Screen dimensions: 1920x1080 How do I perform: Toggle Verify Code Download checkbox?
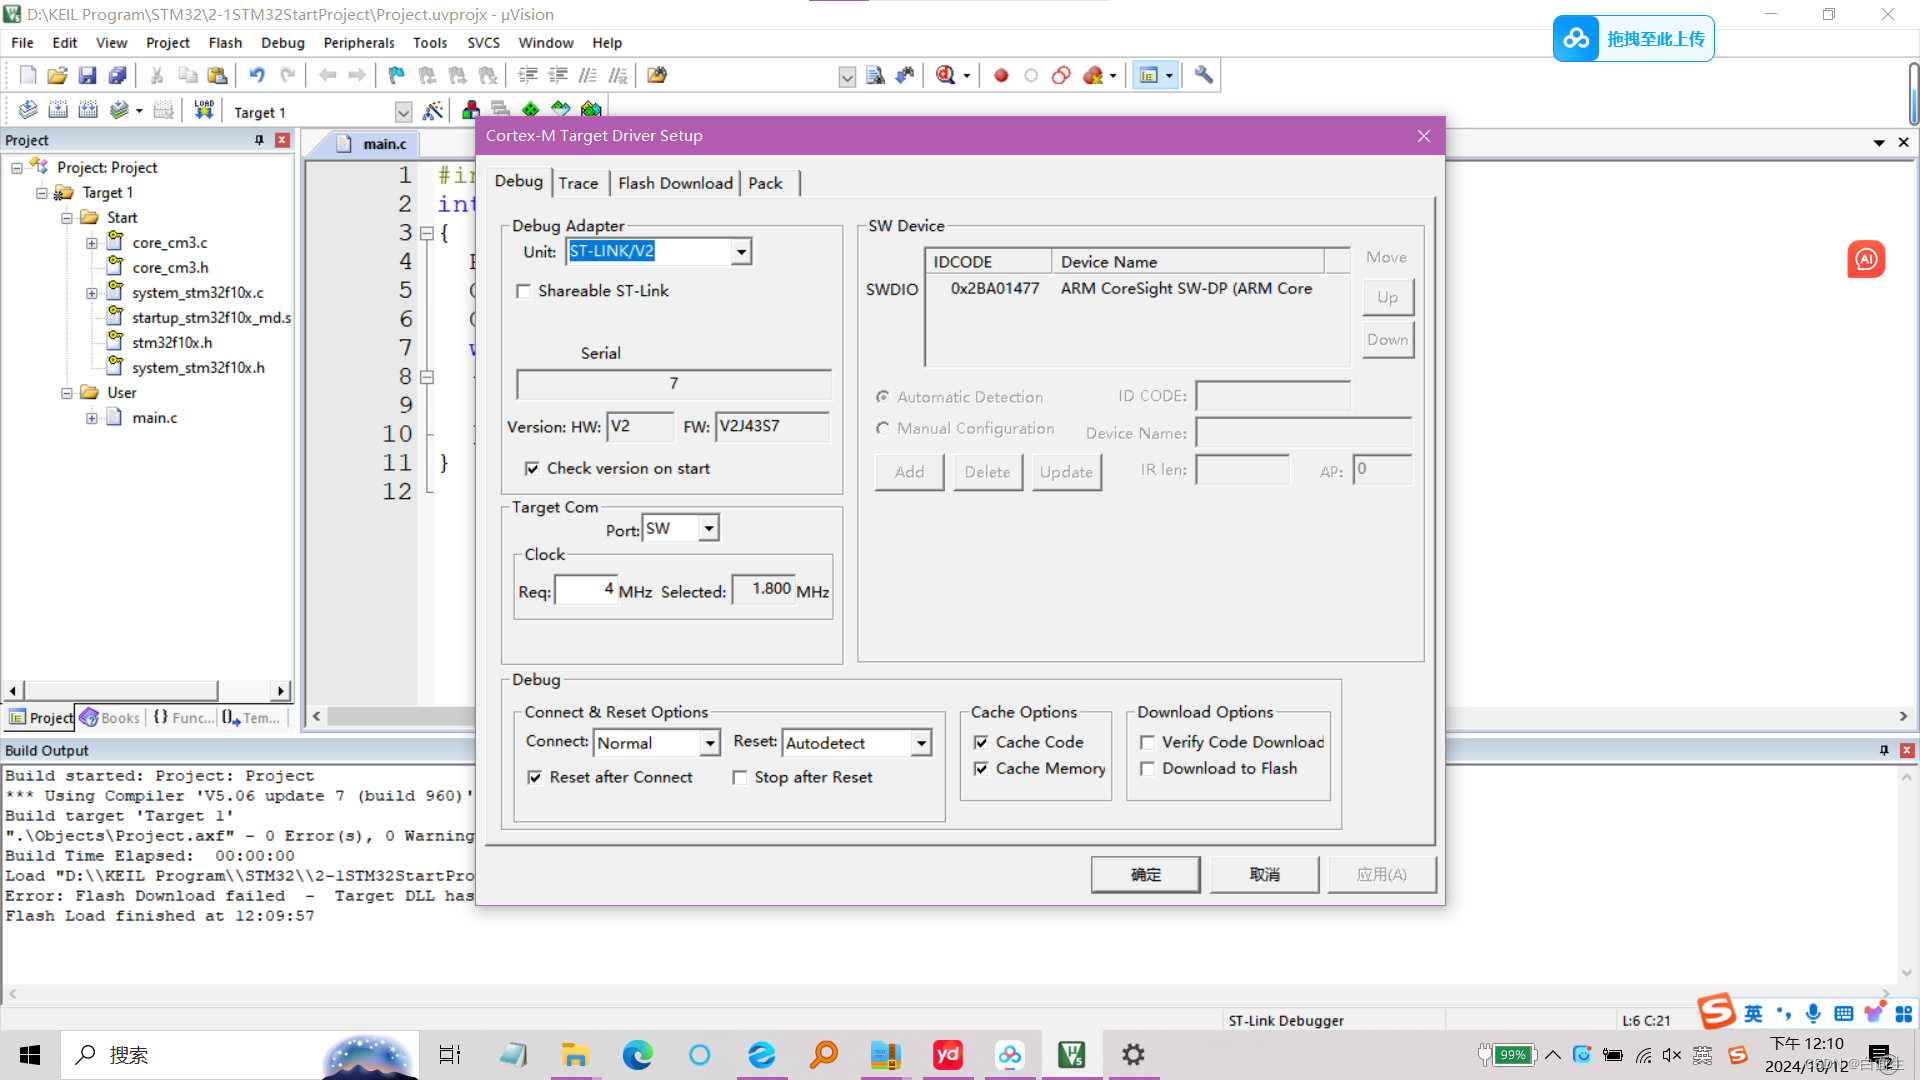click(1147, 742)
